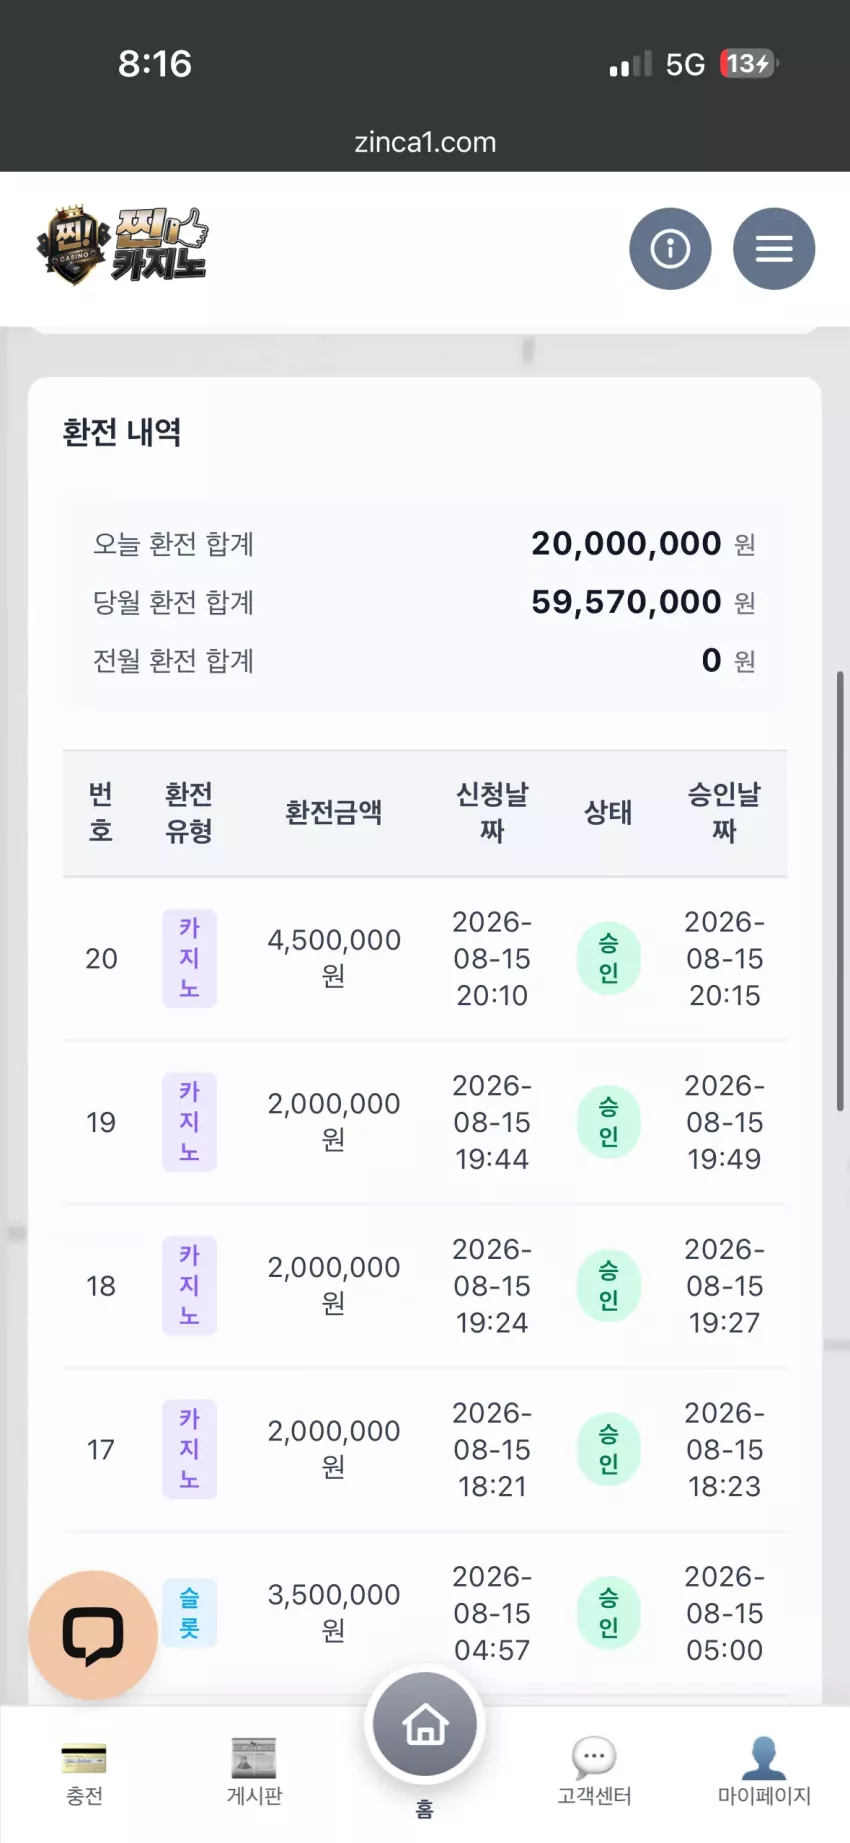Tap the home icon in bottom bar
Screen dimensions: 850x1843
[425, 1725]
